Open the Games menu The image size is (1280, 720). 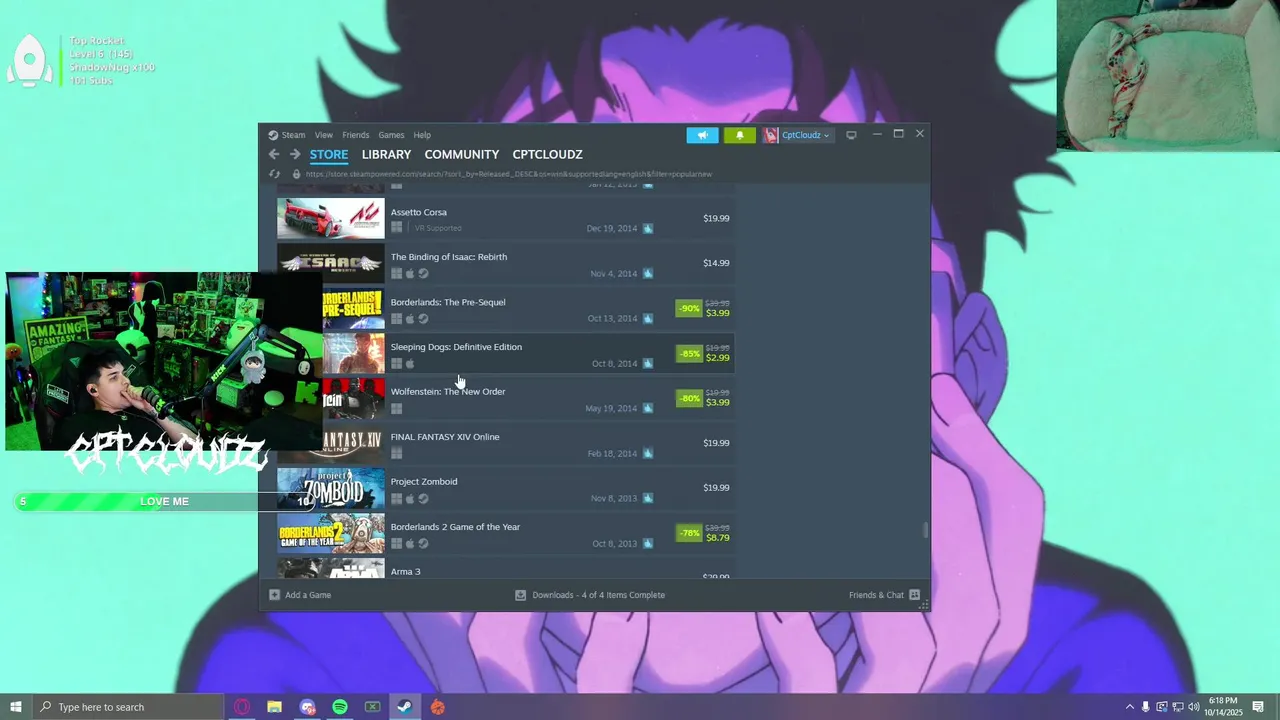391,135
